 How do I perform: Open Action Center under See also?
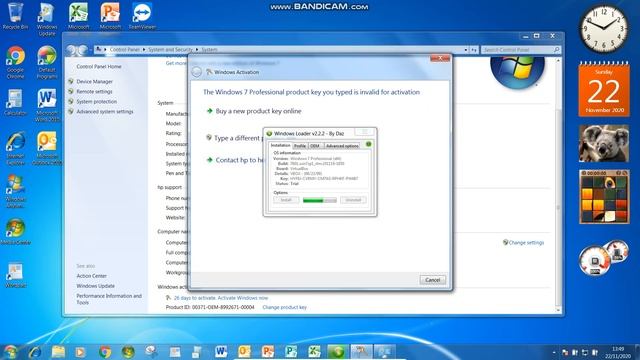click(x=91, y=276)
